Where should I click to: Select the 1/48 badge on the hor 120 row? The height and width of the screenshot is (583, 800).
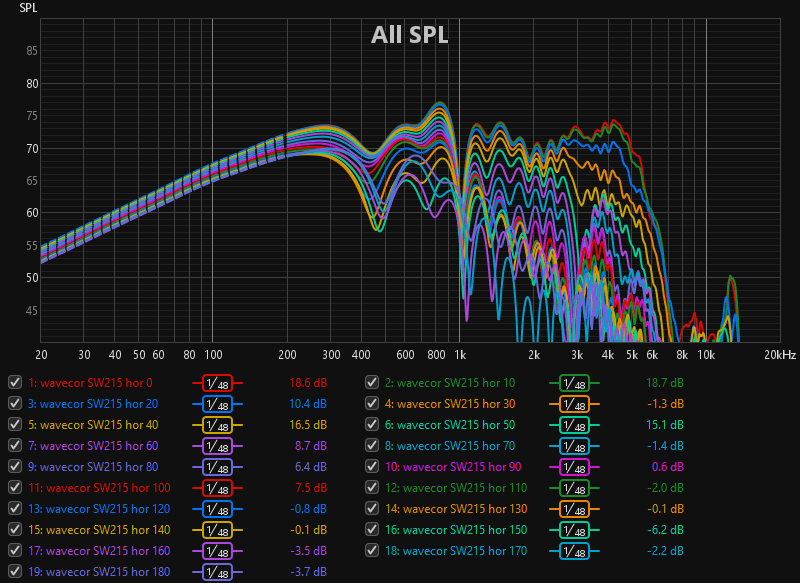(x=217, y=509)
